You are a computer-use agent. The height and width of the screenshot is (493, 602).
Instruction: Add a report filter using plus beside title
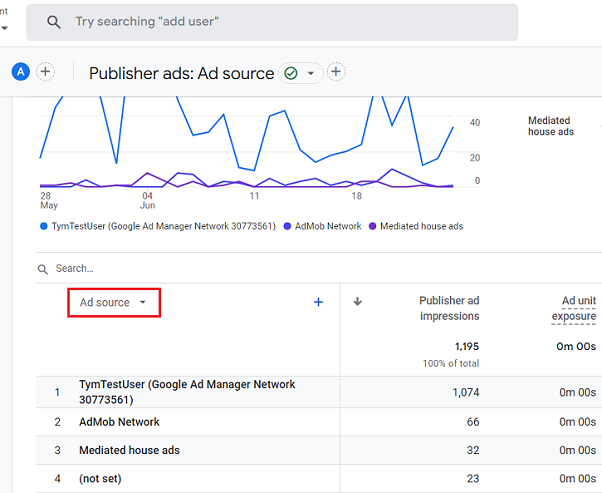pos(336,72)
